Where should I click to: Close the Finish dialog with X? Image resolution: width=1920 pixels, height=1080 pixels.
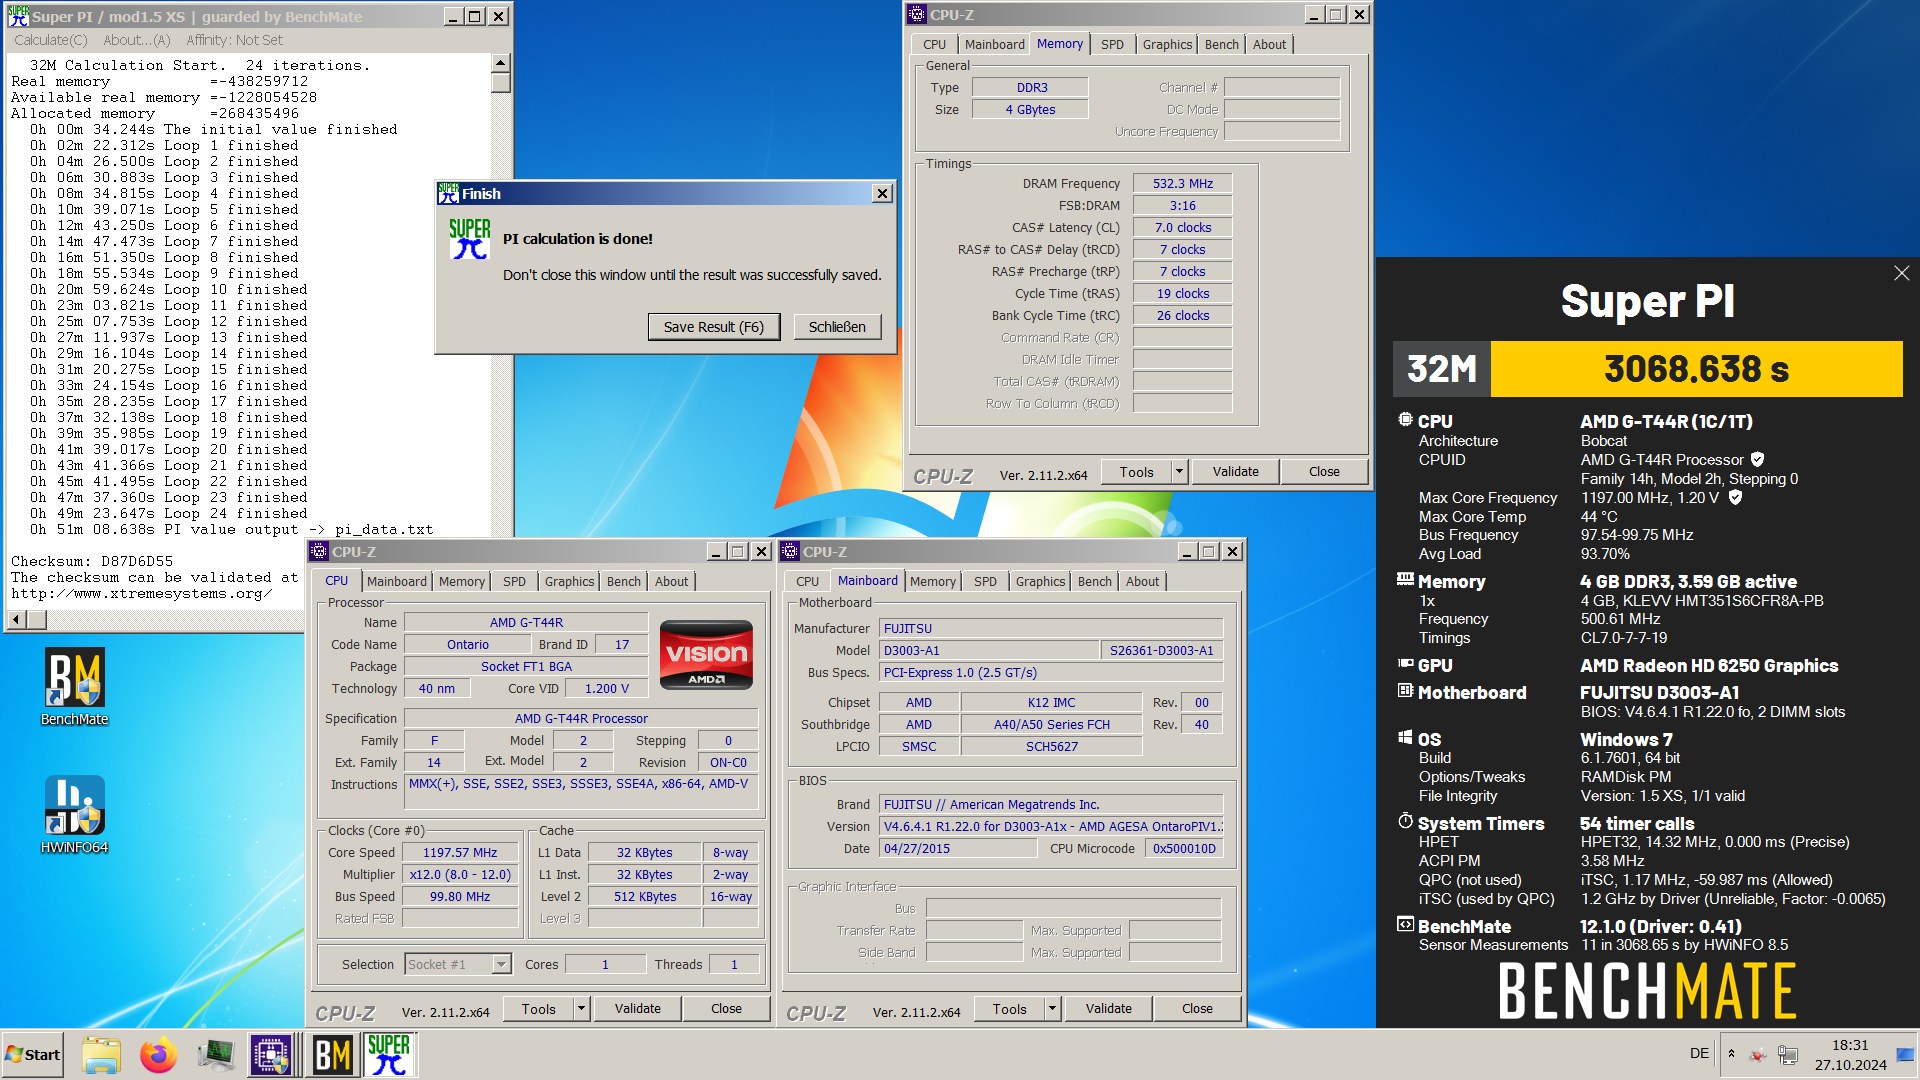pyautogui.click(x=881, y=194)
